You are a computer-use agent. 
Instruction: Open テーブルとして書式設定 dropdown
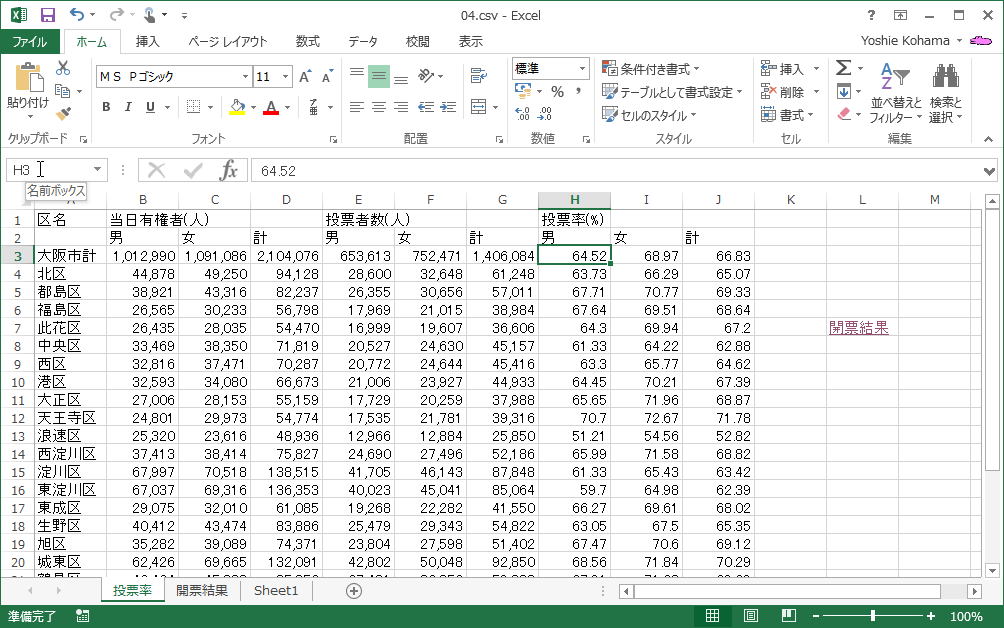coord(672,92)
